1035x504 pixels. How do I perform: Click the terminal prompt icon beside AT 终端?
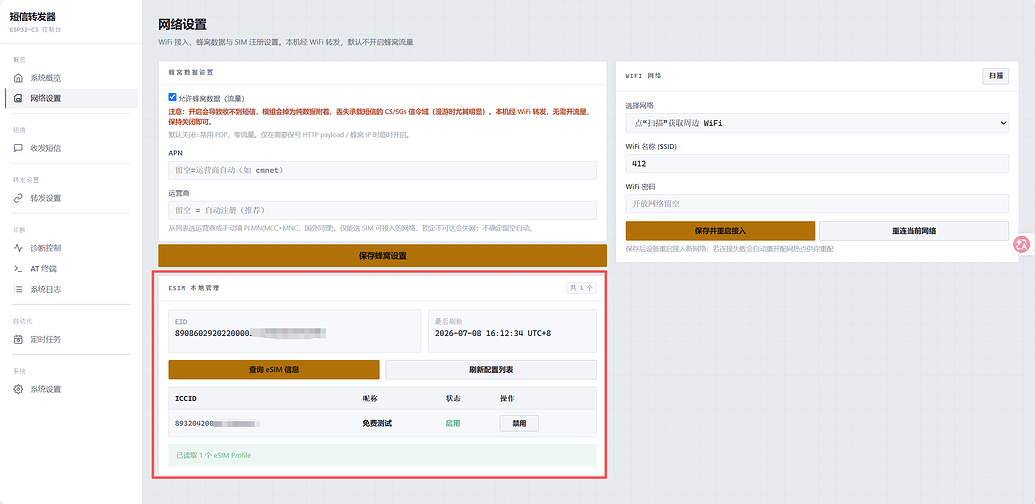[x=18, y=268]
